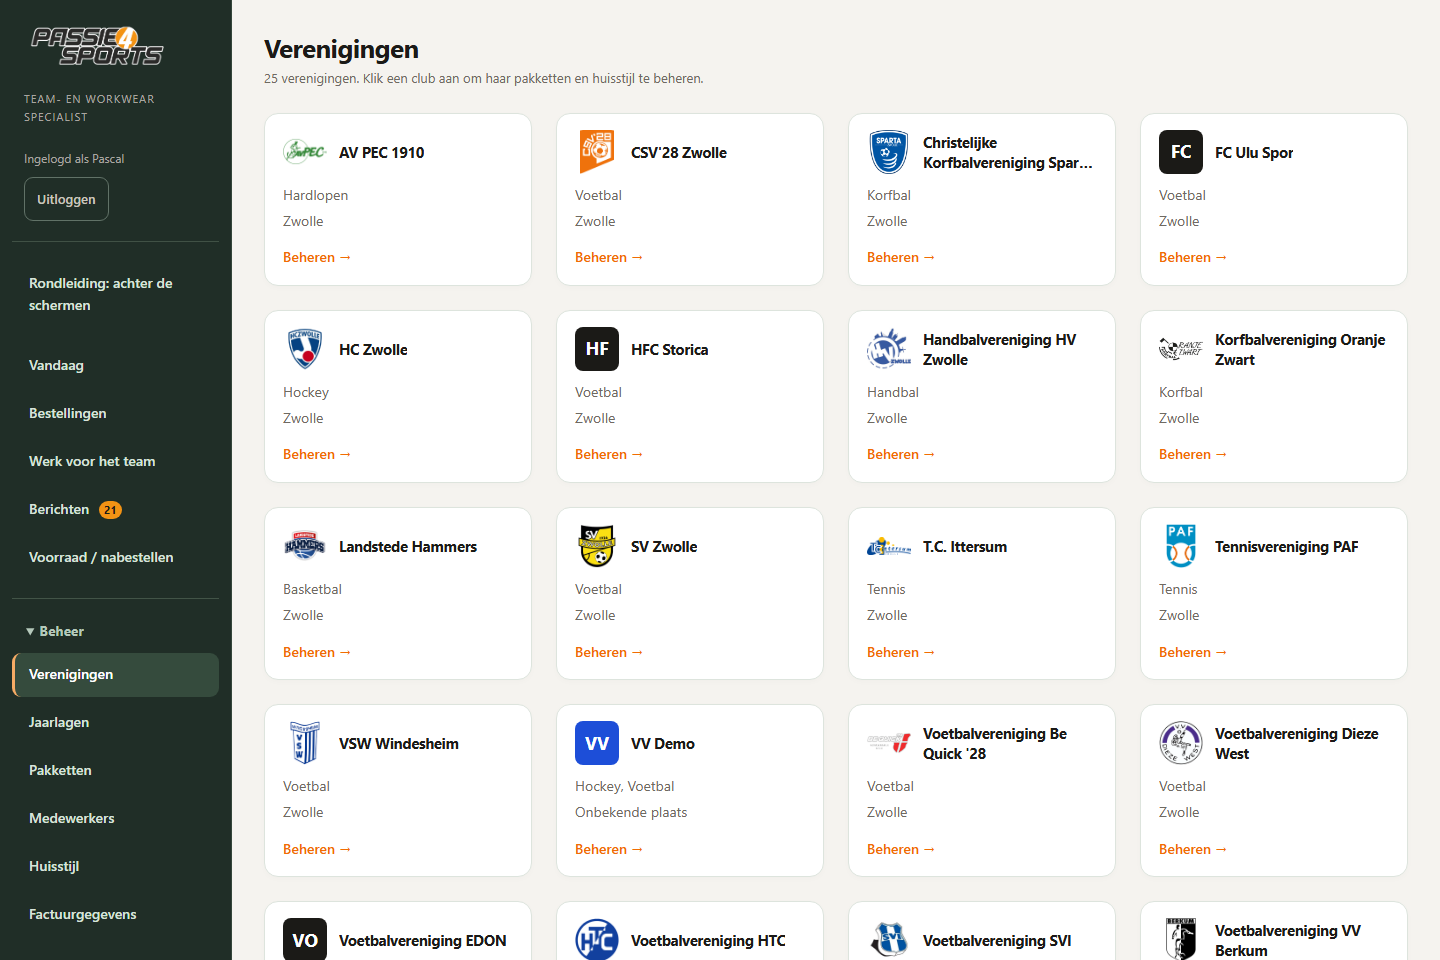This screenshot has width=1440, height=960.
Task: Go to Vandaag in the sidebar
Action: pos(115,365)
